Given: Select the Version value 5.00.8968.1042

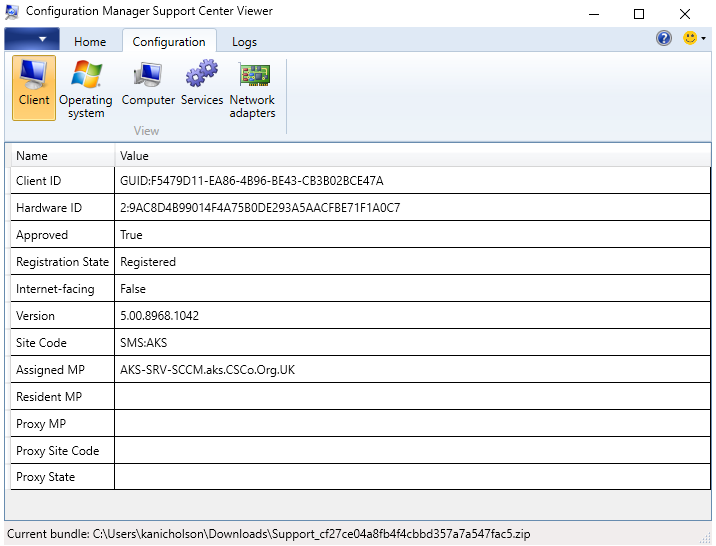Looking at the screenshot, I should 159,316.
